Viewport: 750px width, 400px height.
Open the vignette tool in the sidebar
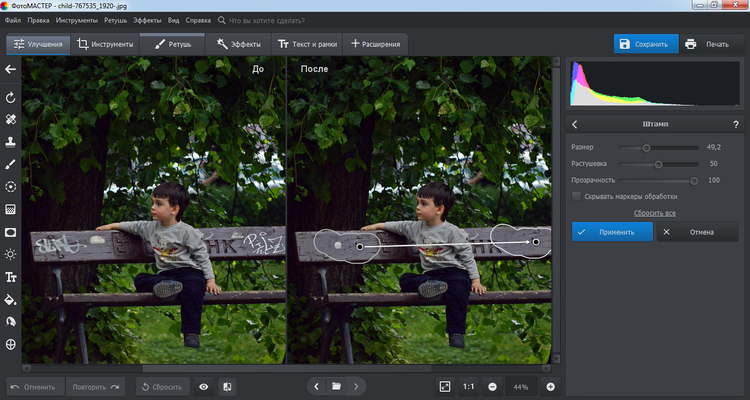[11, 232]
